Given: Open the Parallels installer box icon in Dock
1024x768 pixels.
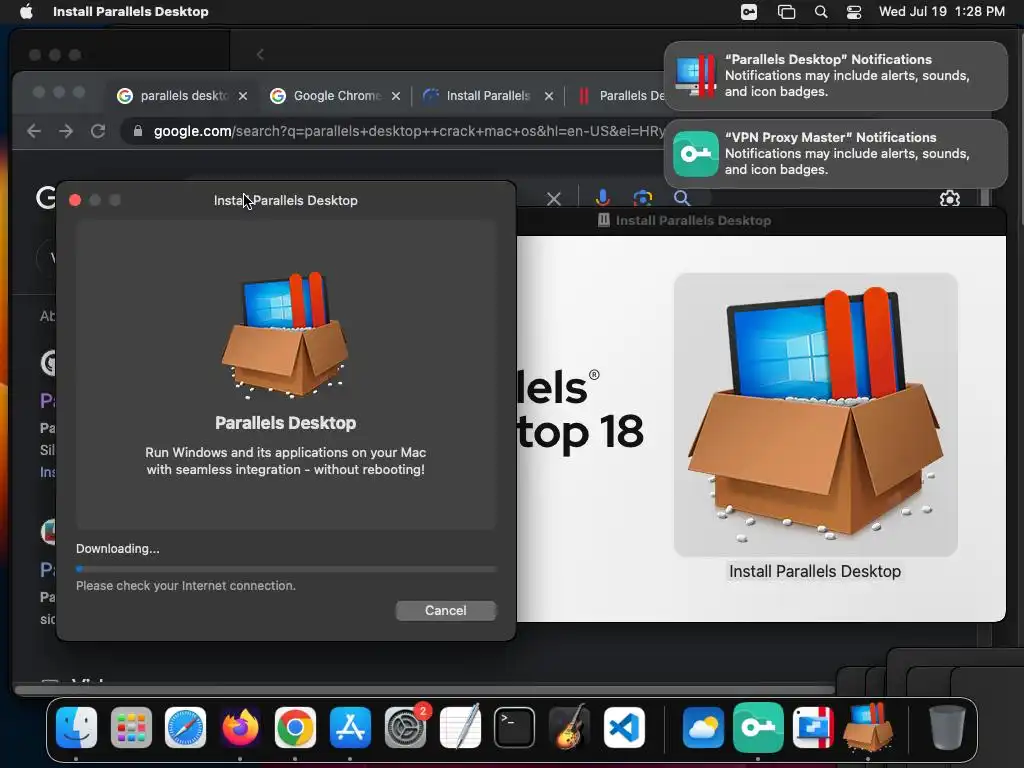Looking at the screenshot, I should click(x=868, y=728).
